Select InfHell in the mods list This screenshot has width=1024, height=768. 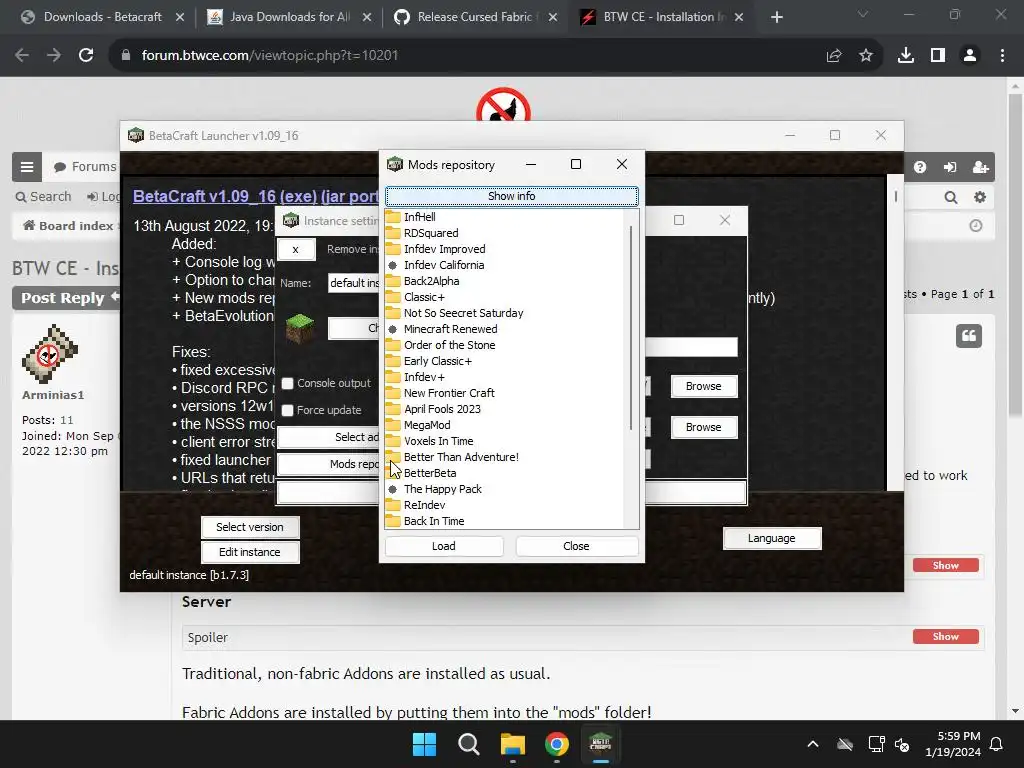[419, 217]
